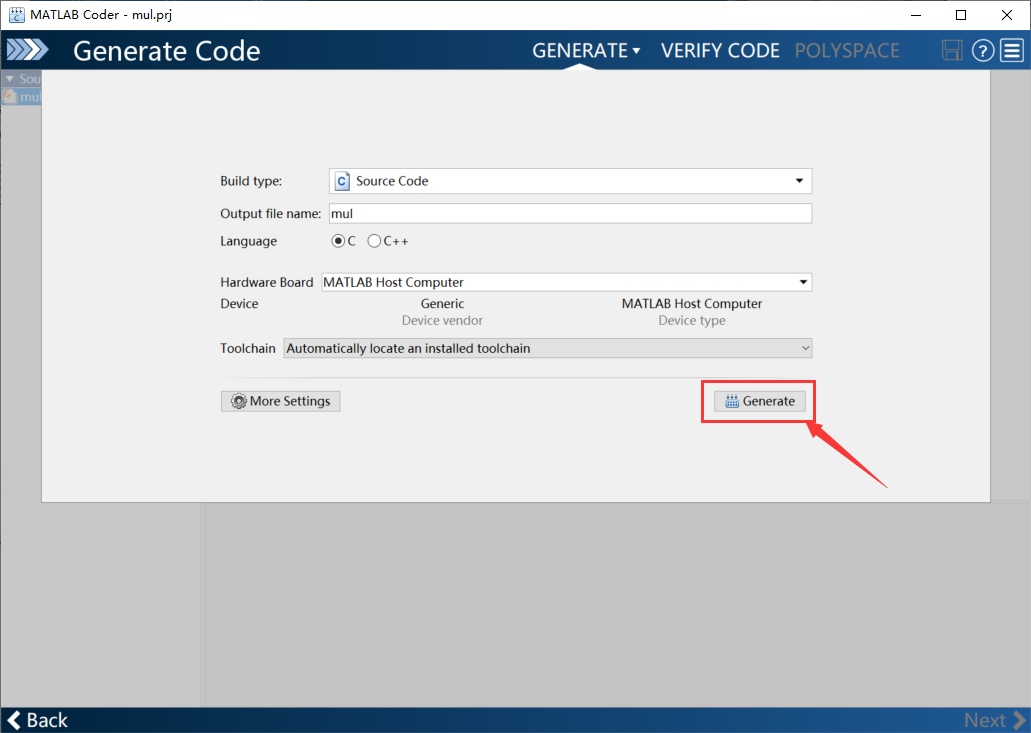Maximize the MATLAB Coder window
The height and width of the screenshot is (733, 1031).
click(961, 15)
